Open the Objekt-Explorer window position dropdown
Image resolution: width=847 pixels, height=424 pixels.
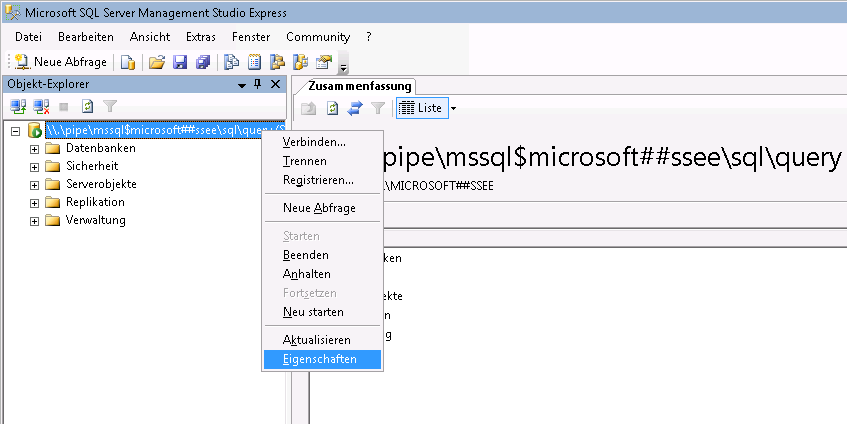[242, 85]
